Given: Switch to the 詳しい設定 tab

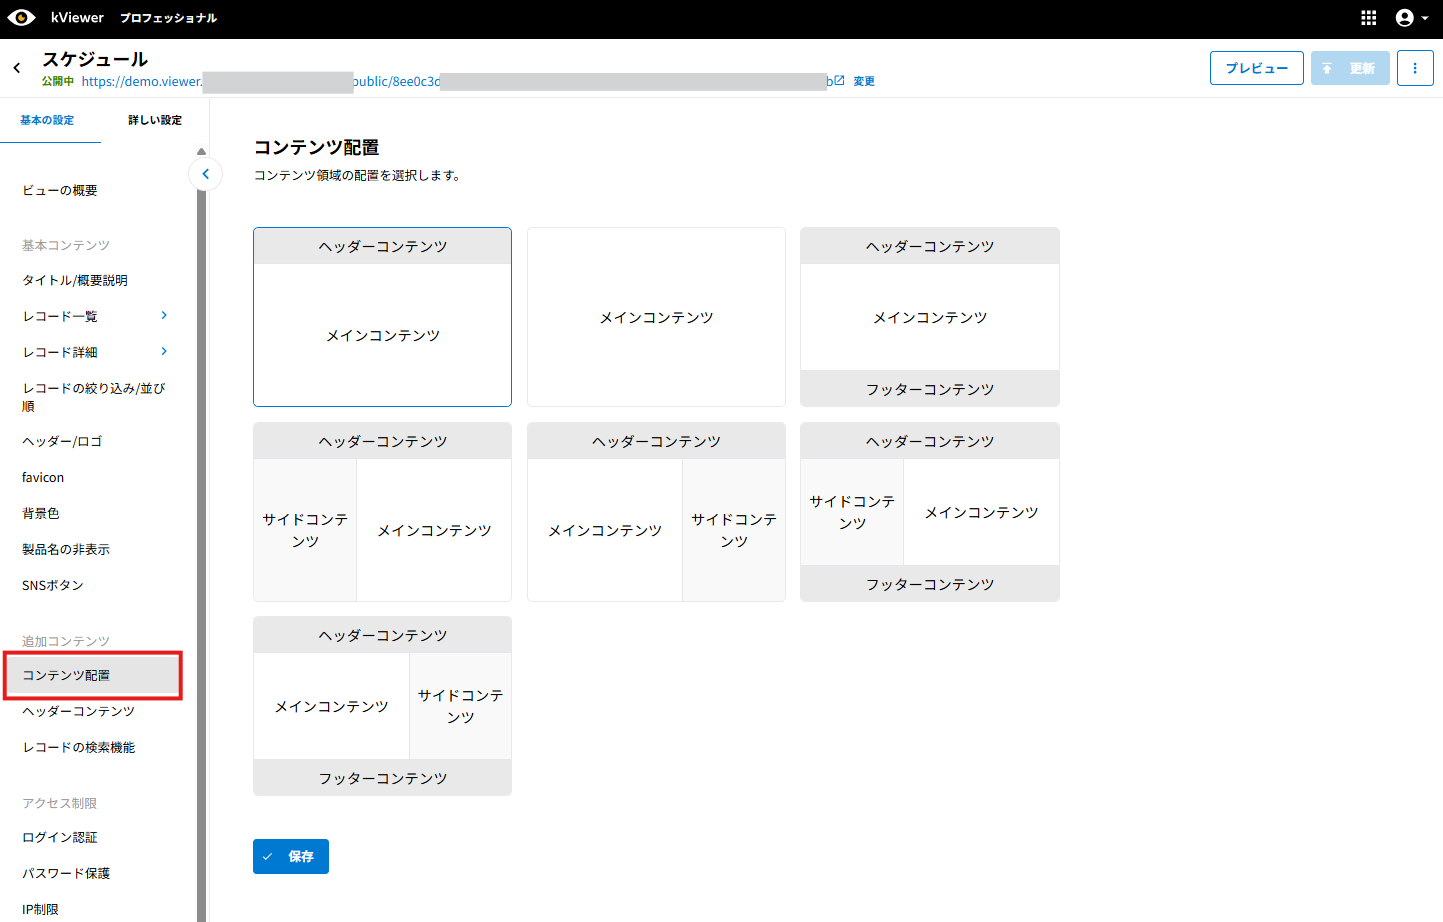Looking at the screenshot, I should [x=155, y=120].
